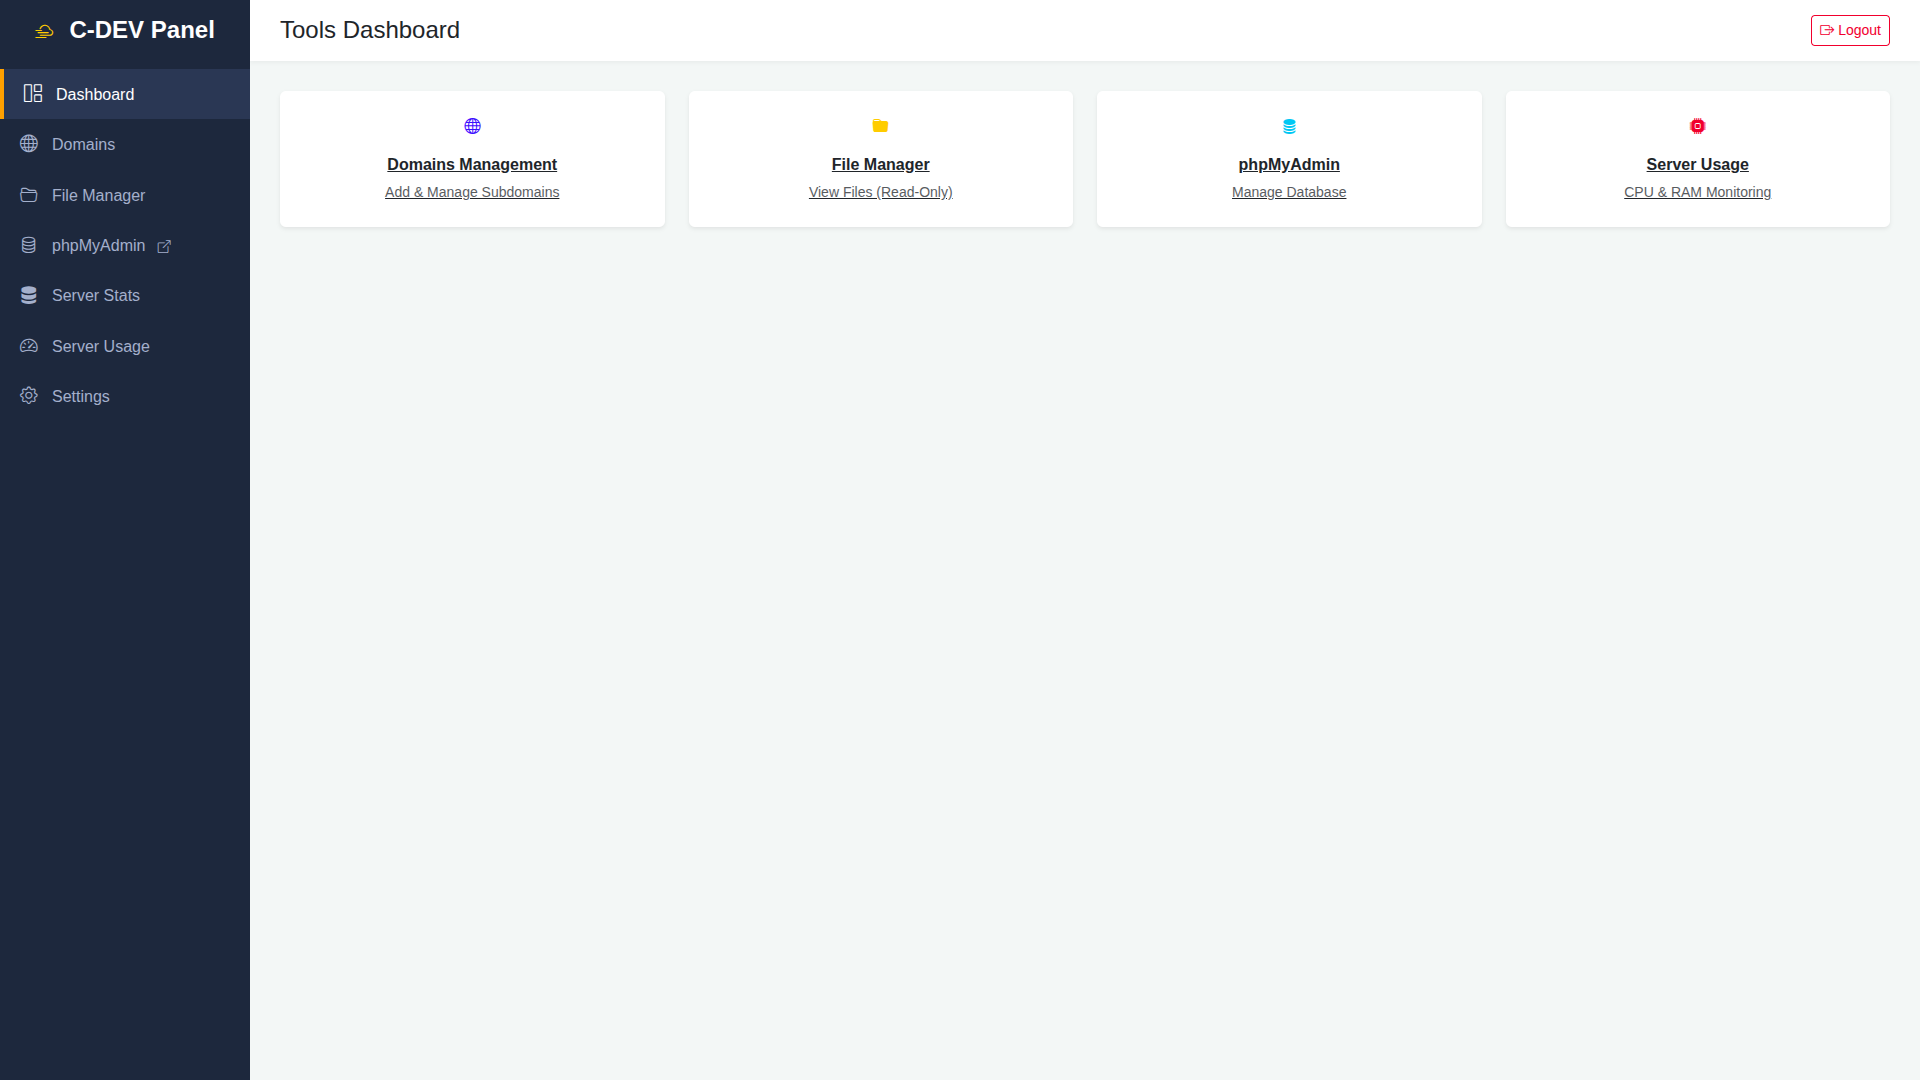1920x1080 pixels.
Task: Click the Tools Dashboard page heading
Action: tap(370, 30)
